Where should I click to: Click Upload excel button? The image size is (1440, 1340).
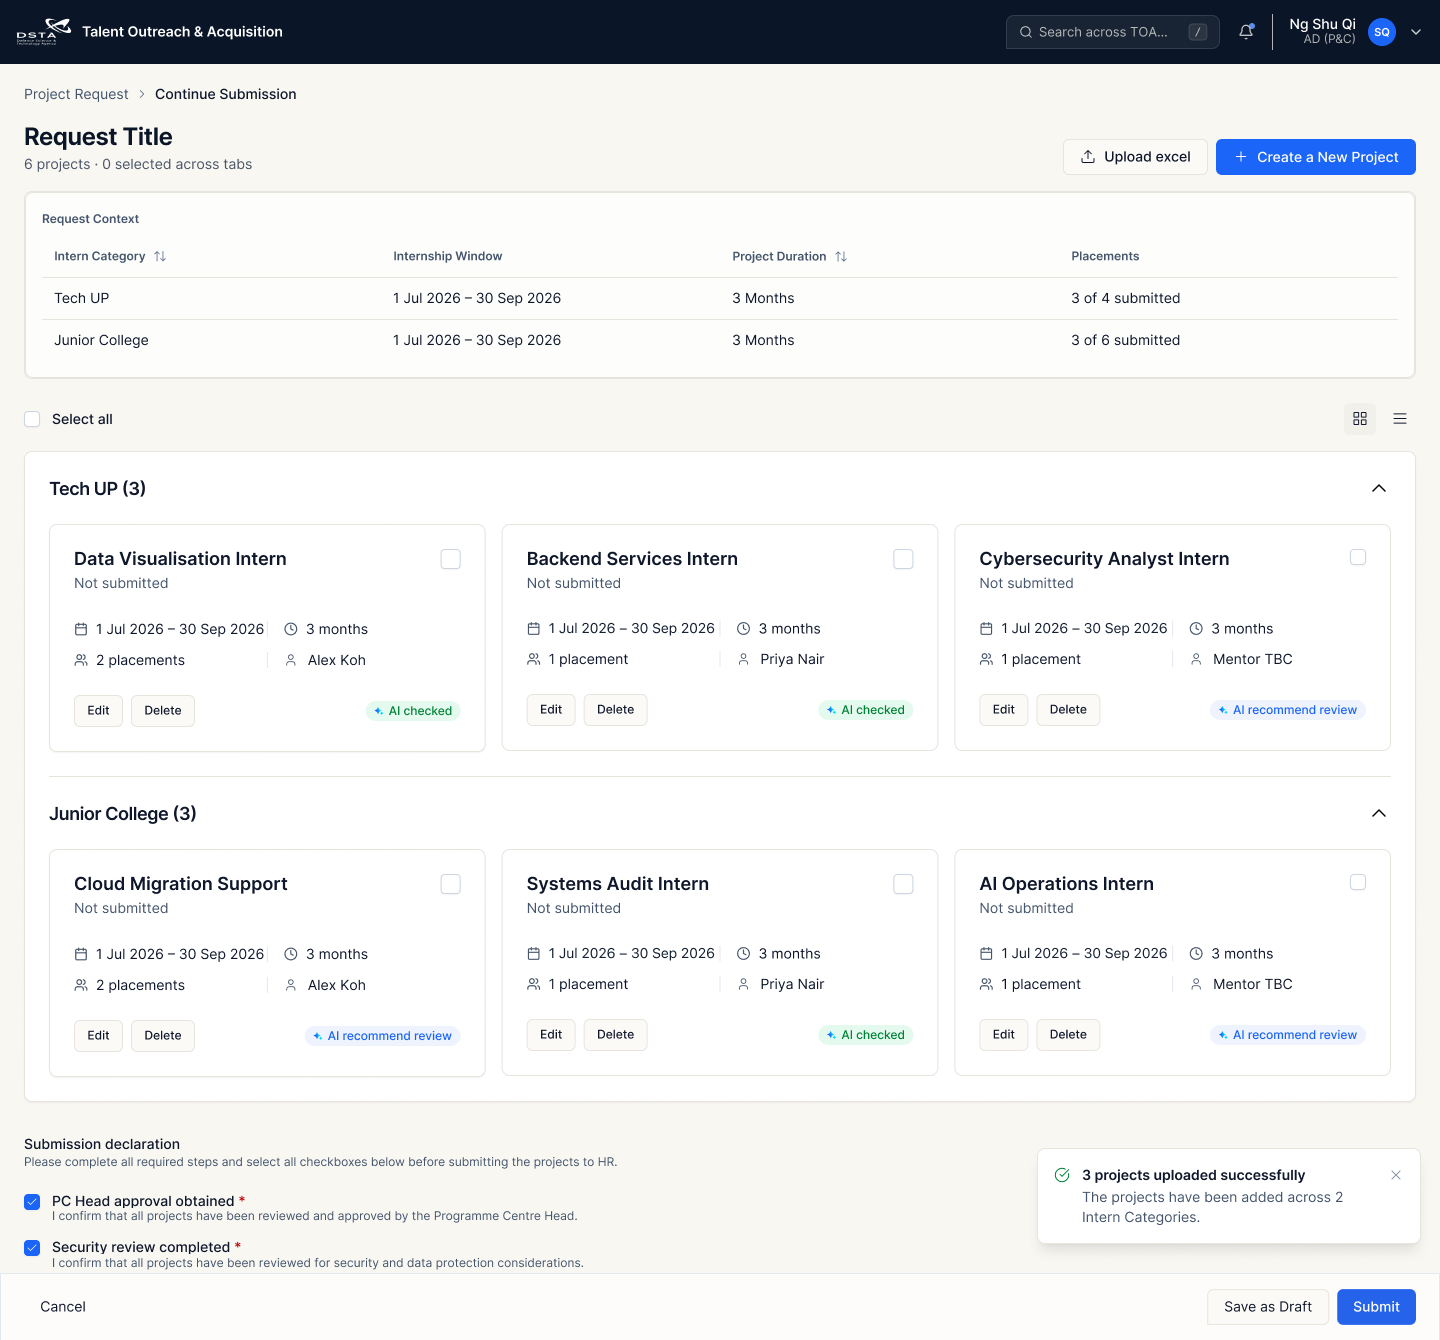(x=1135, y=157)
